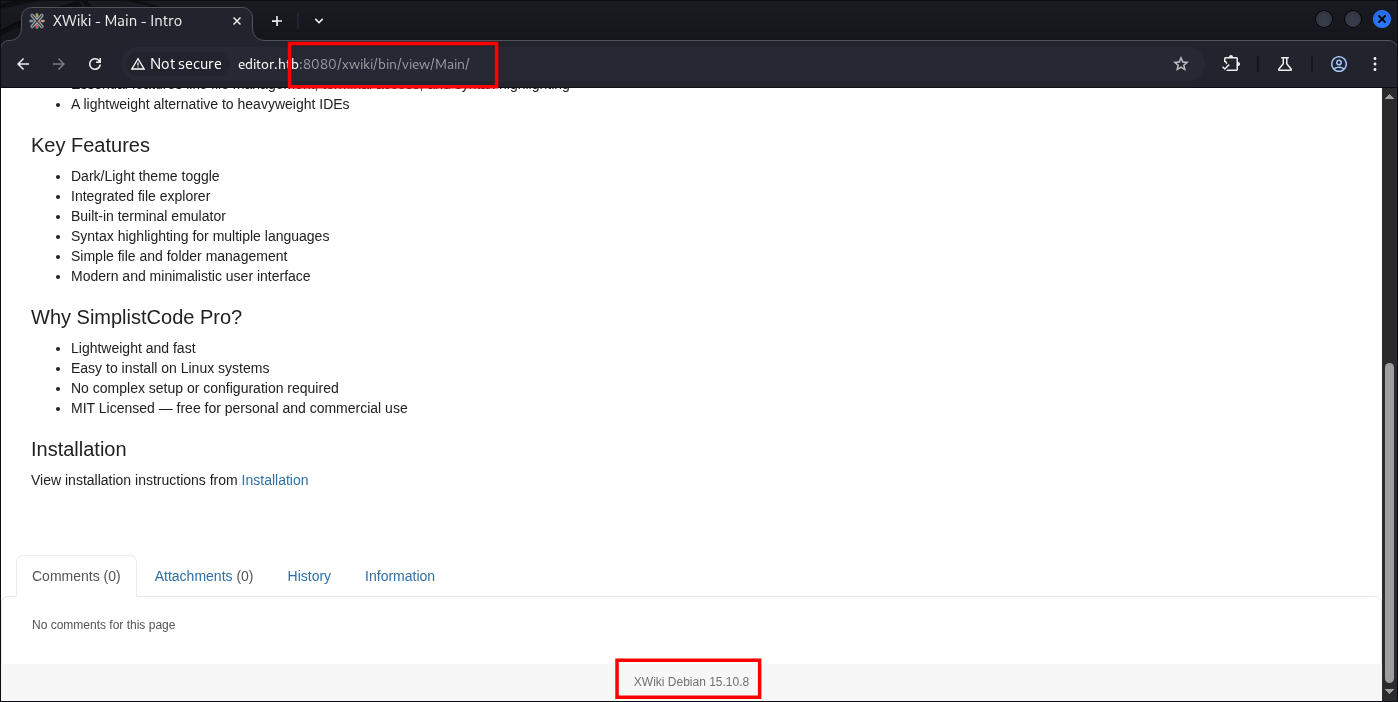1398x702 pixels.
Task: Click the forward navigation arrow
Action: pyautogui.click(x=59, y=64)
